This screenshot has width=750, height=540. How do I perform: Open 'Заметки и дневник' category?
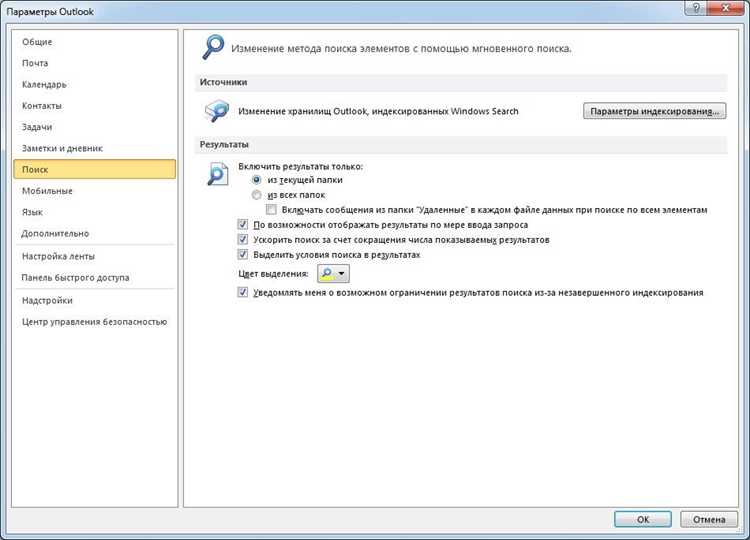click(95, 148)
